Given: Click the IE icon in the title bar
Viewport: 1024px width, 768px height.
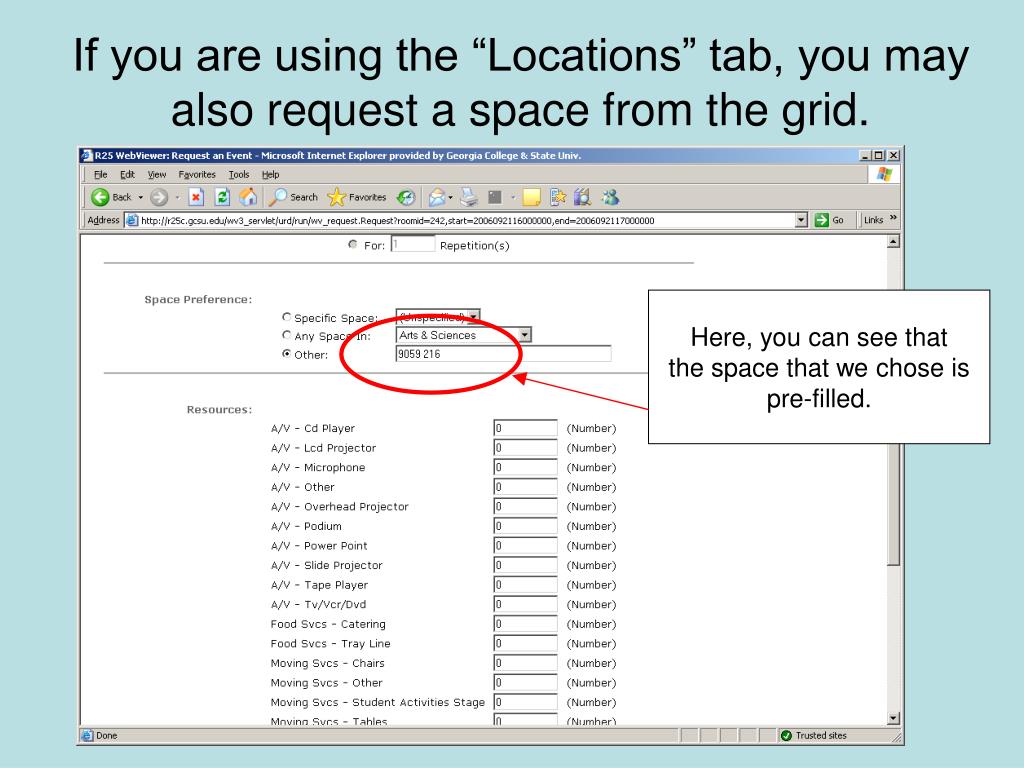Looking at the screenshot, I should click(x=87, y=155).
